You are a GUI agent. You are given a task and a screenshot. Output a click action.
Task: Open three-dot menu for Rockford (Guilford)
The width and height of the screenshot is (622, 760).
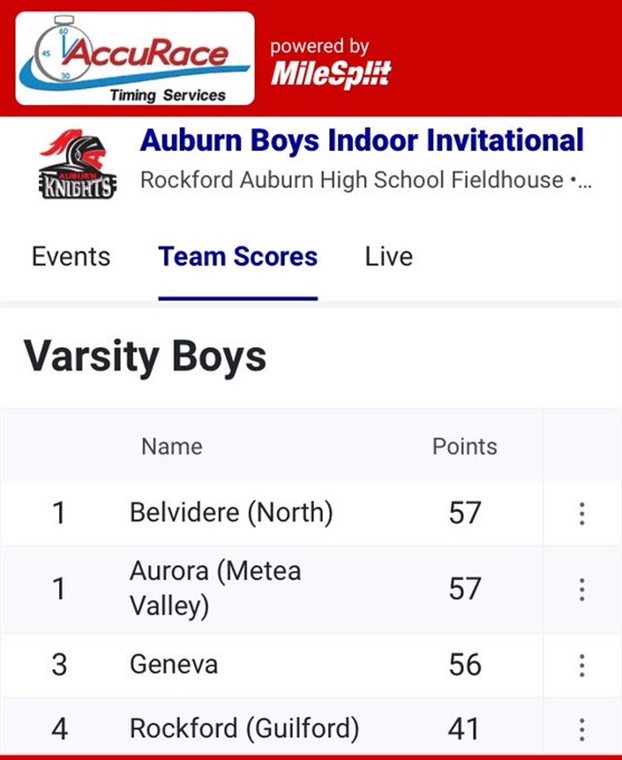[582, 729]
